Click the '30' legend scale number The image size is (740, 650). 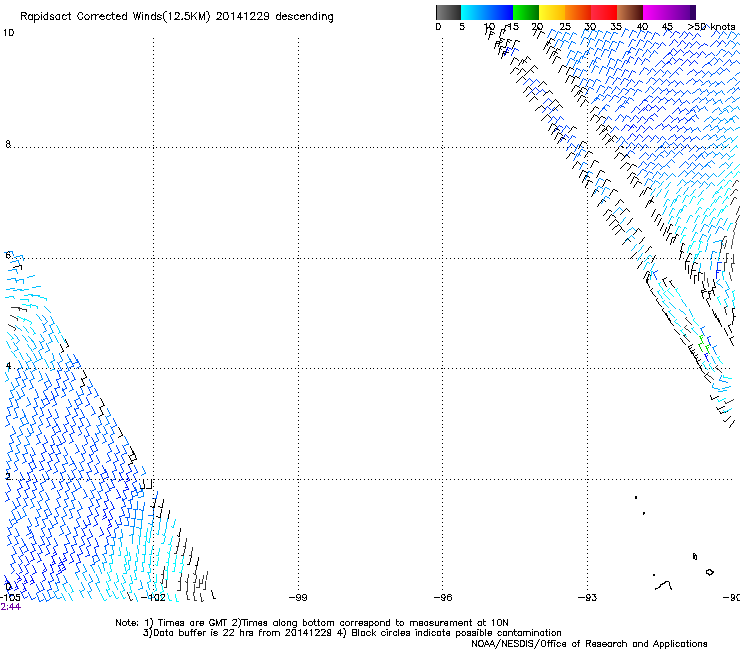point(590,27)
